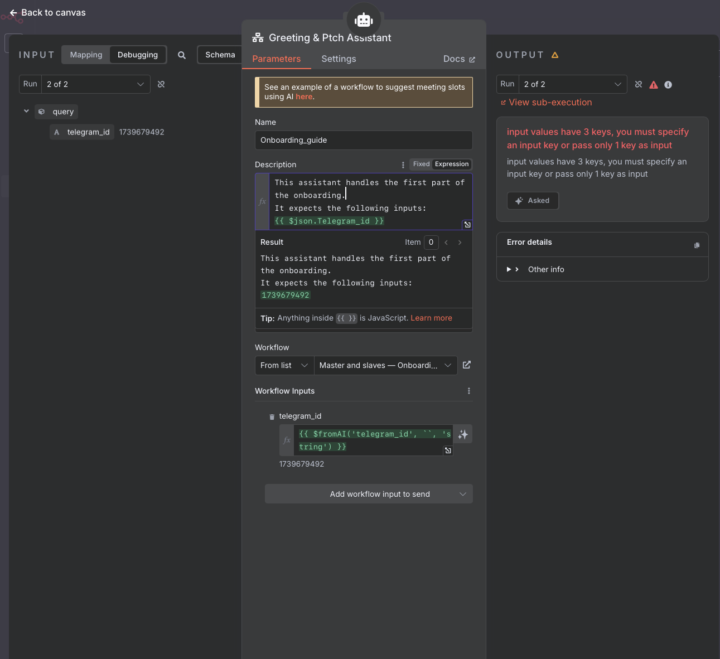Viewport: 720px width, 659px height.
Task: Set Description mode to Expression
Action: point(452,164)
